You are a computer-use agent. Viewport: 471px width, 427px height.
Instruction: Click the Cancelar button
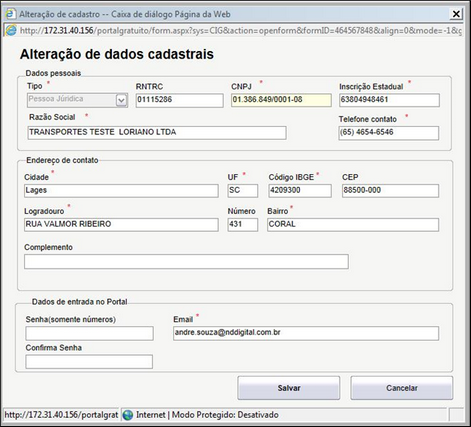(x=402, y=388)
